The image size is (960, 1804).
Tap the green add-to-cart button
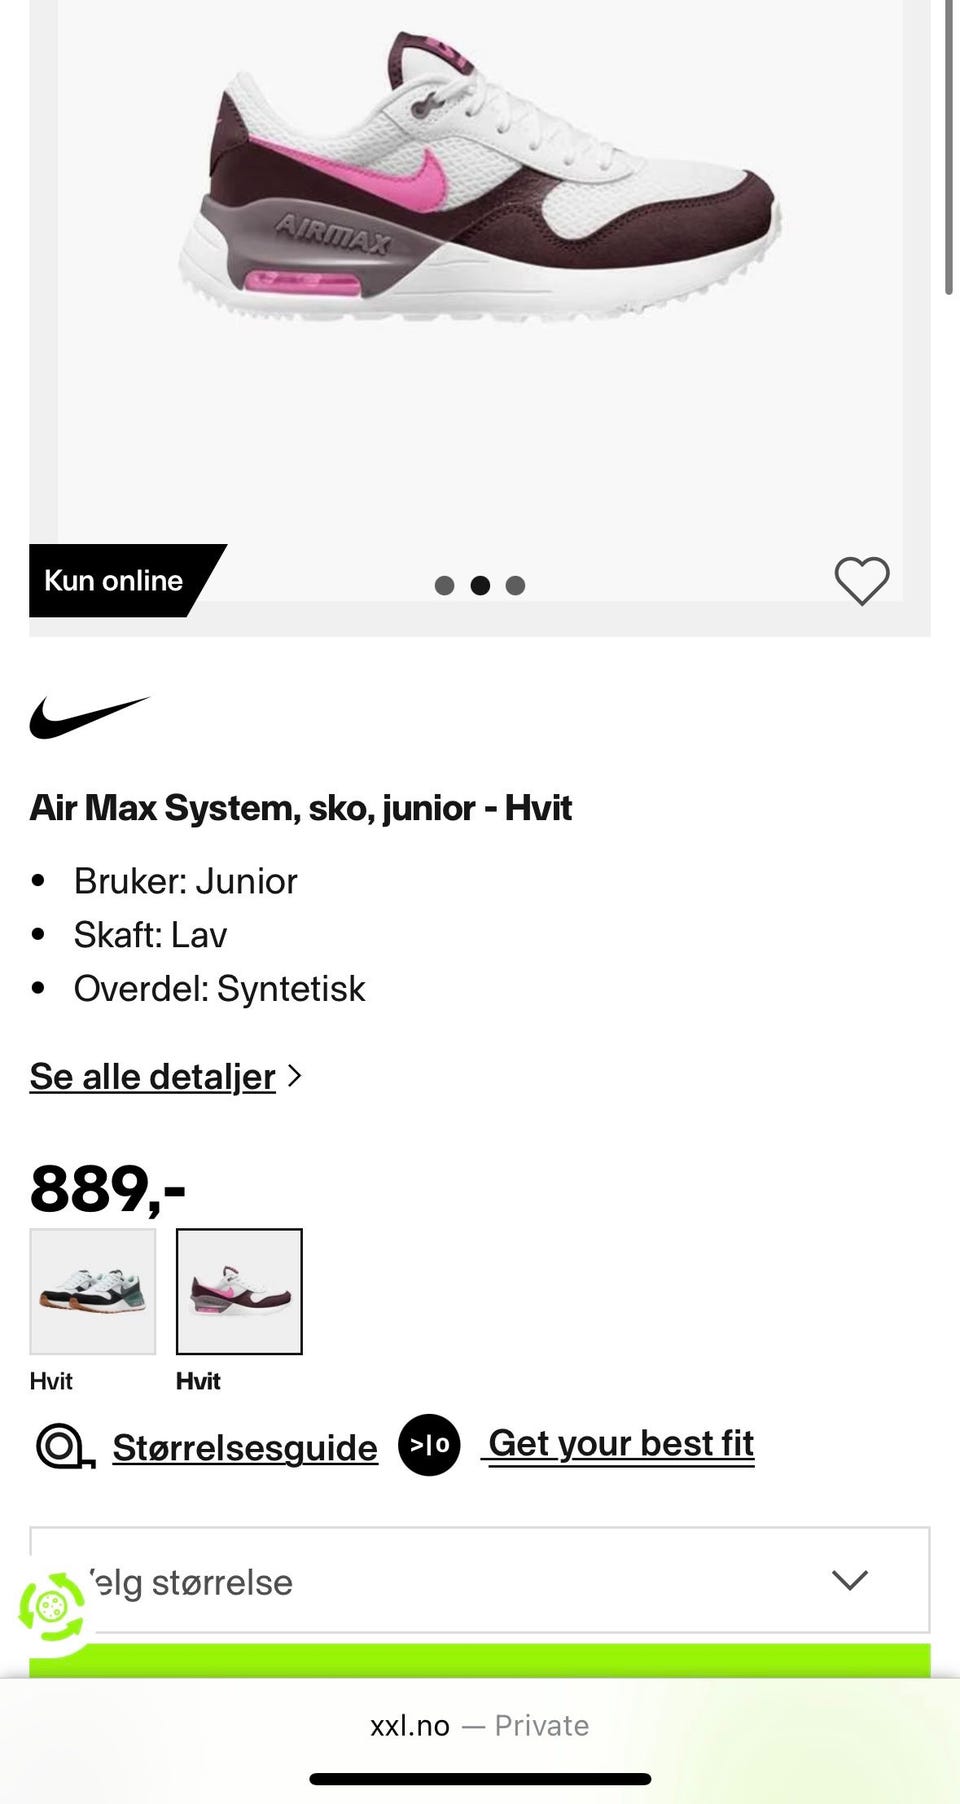point(480,1660)
